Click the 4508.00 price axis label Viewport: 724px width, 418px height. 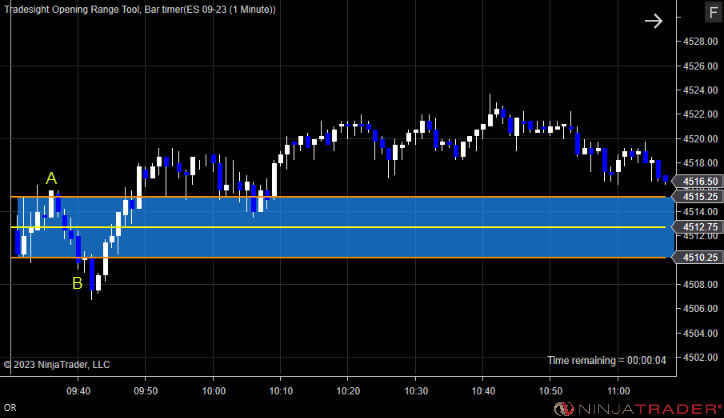click(700, 284)
